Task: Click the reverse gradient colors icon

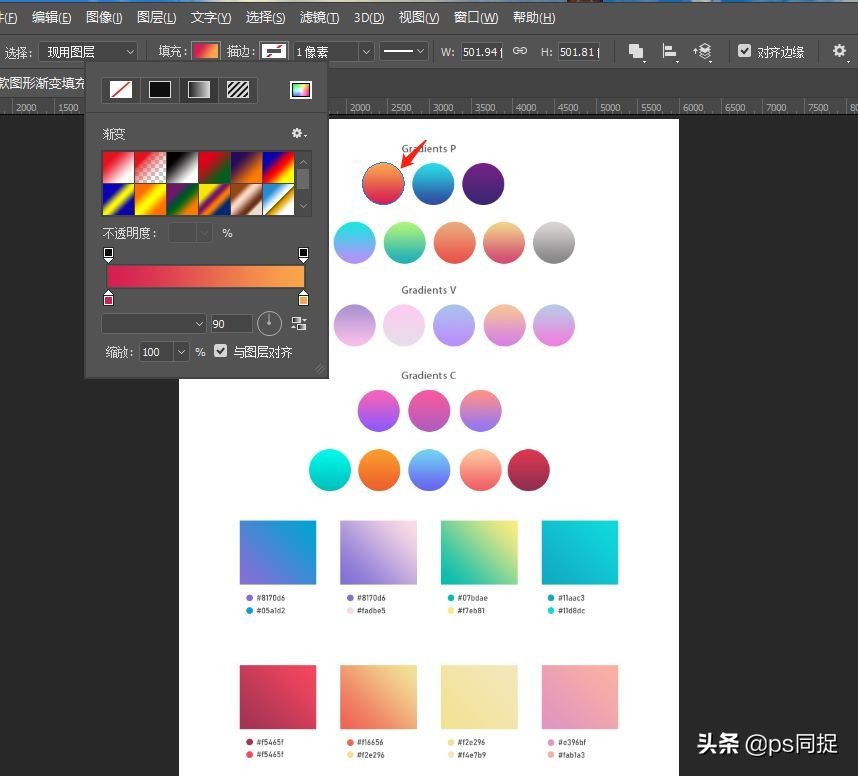Action: 299,324
